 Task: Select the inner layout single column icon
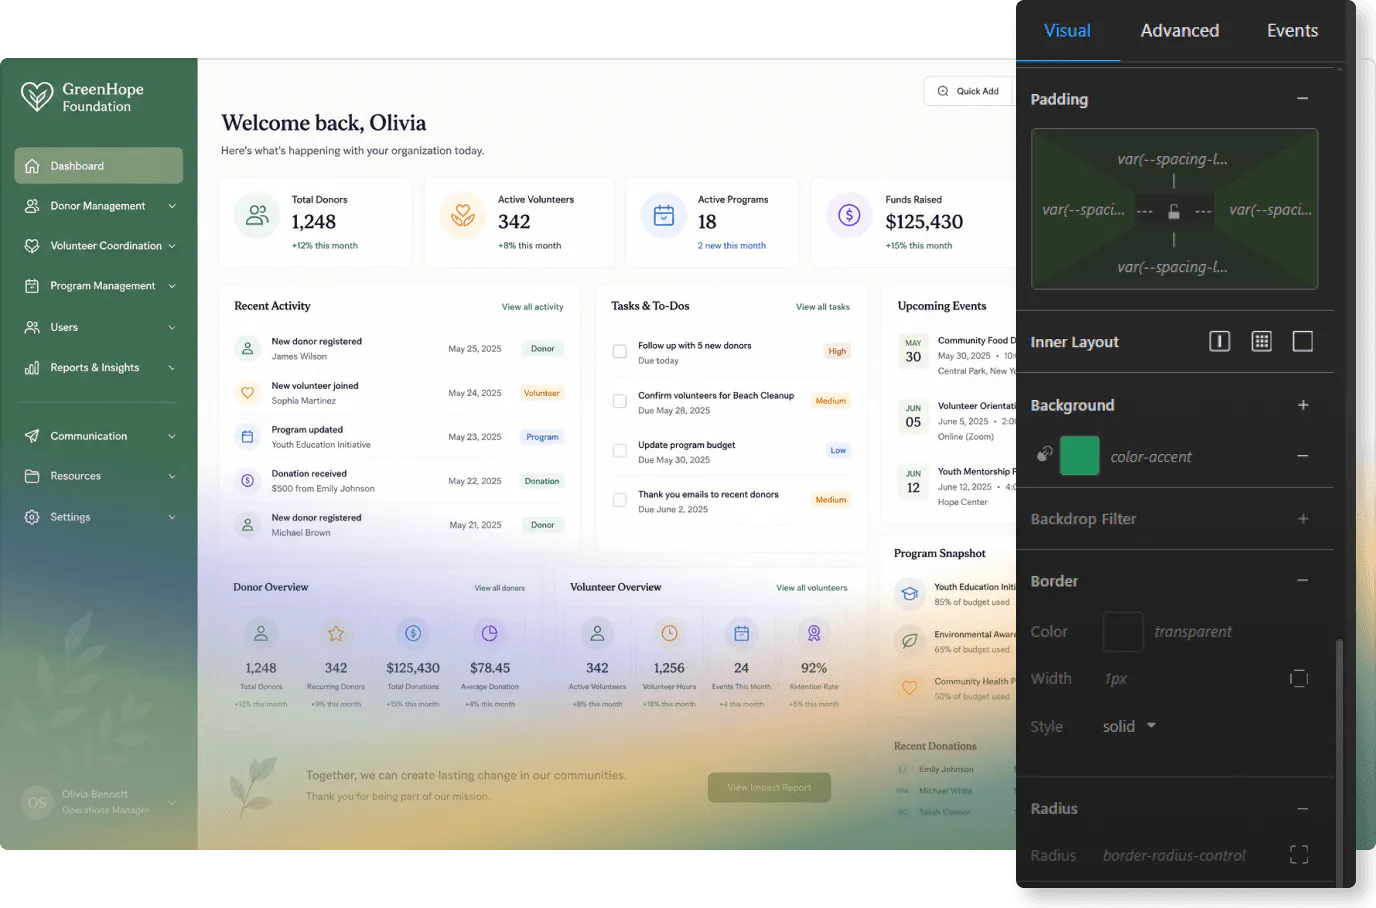(1220, 341)
